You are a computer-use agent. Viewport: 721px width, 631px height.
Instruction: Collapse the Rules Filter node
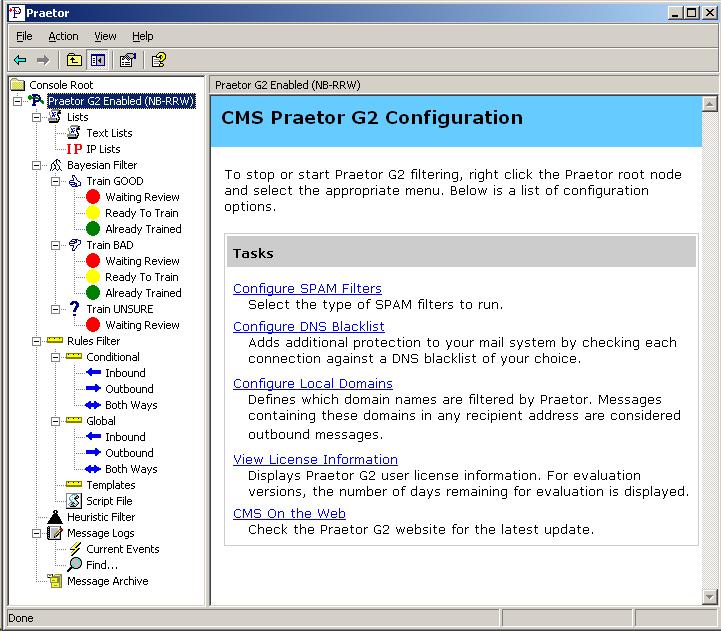click(36, 341)
